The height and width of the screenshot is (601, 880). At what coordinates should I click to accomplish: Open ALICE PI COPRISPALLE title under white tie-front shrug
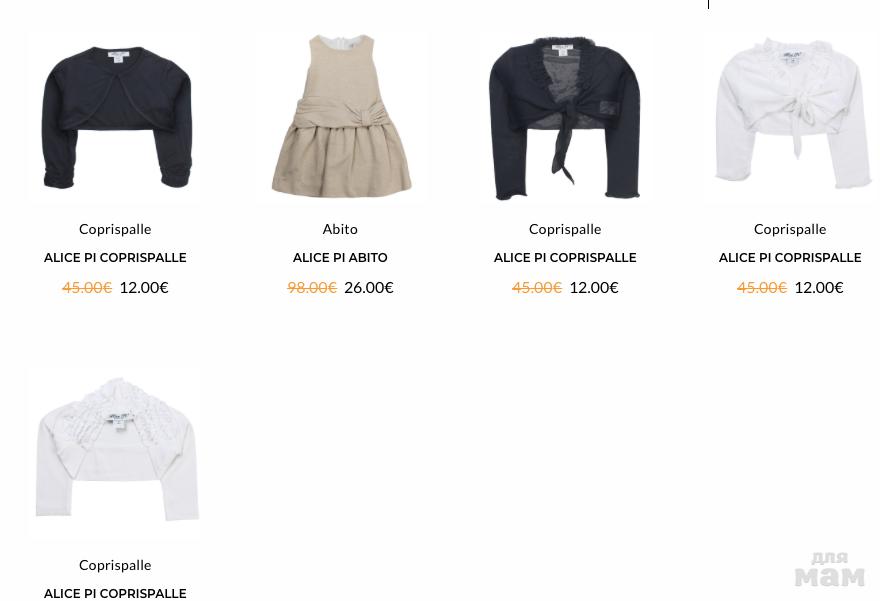[790, 258]
